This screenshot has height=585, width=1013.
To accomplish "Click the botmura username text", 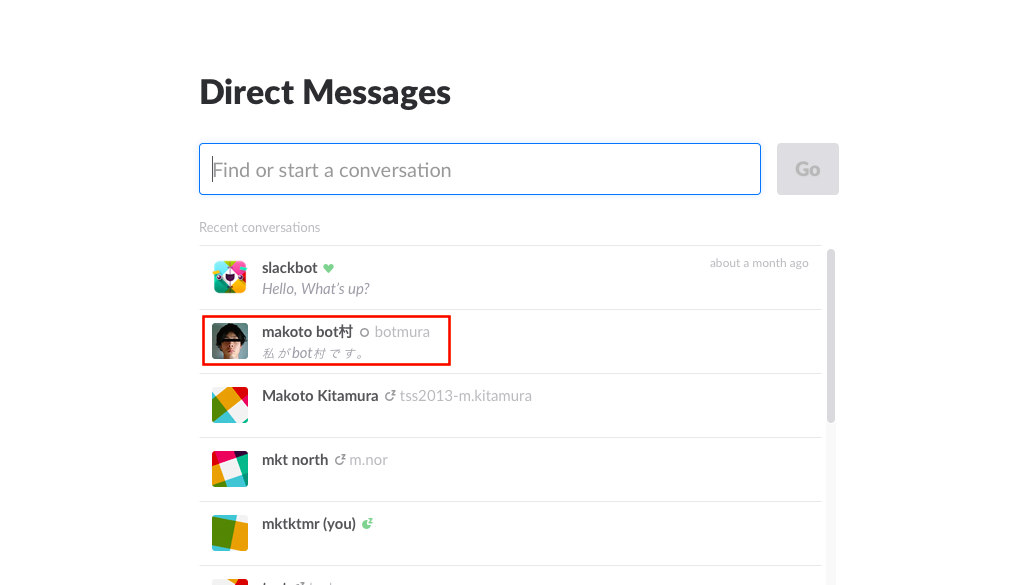I will 402,332.
